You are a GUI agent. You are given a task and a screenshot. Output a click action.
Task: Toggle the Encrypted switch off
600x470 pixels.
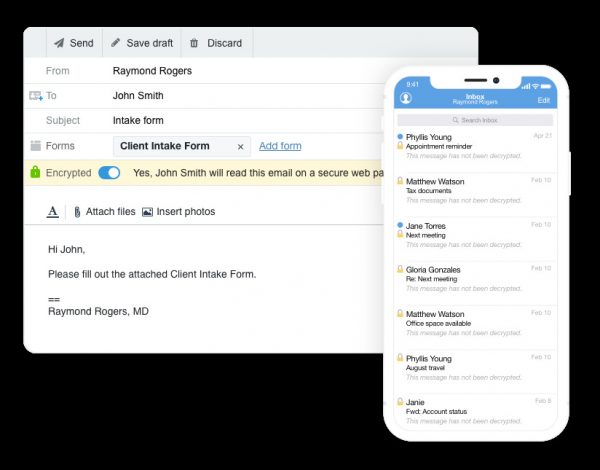[109, 173]
